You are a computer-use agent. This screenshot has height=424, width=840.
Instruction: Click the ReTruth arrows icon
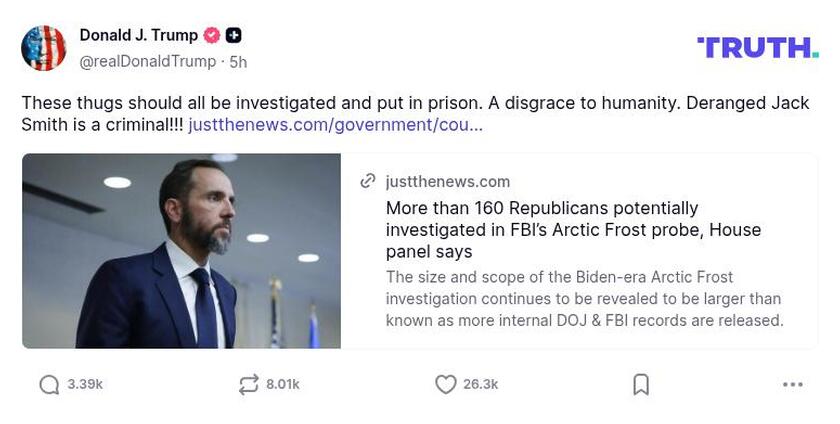coord(248,385)
